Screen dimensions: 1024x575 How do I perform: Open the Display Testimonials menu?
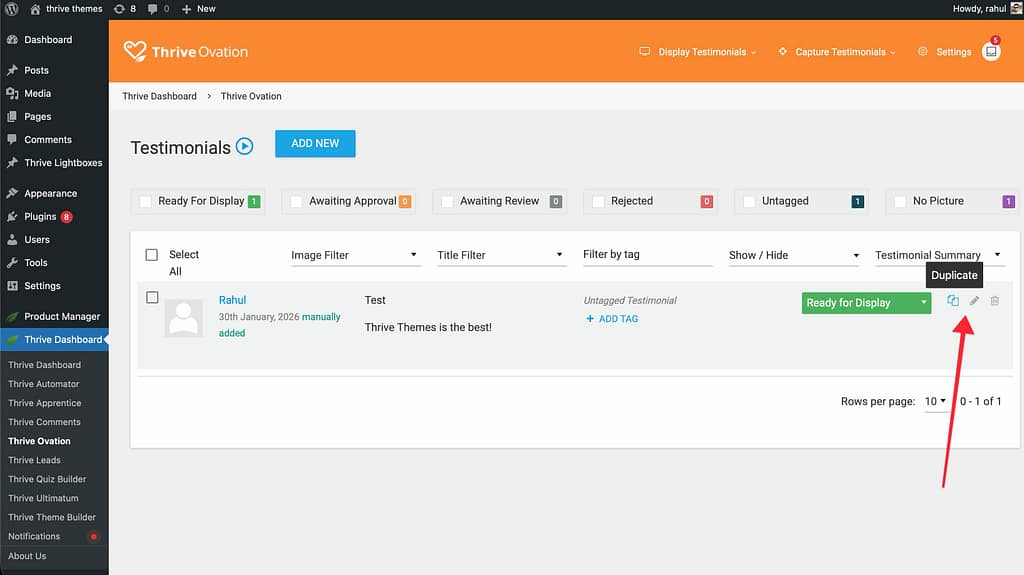(698, 52)
